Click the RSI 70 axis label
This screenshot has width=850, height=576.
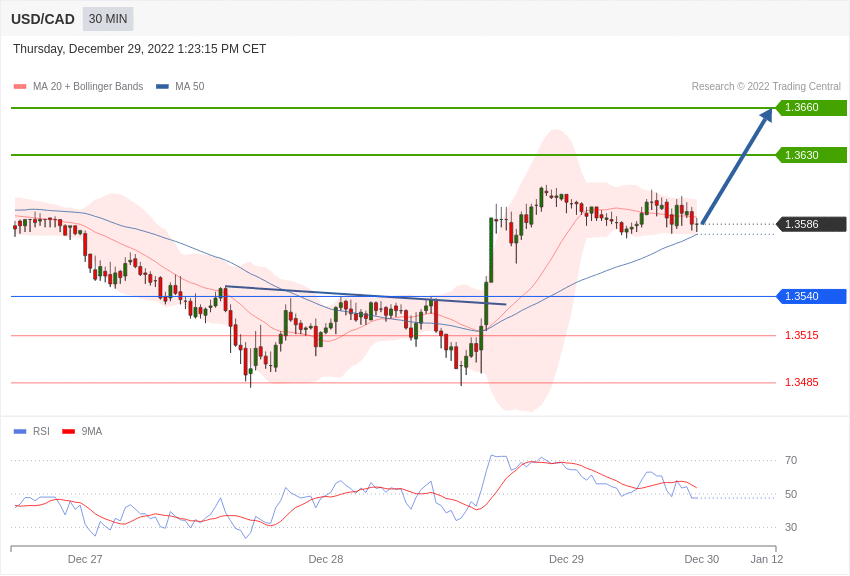point(791,460)
